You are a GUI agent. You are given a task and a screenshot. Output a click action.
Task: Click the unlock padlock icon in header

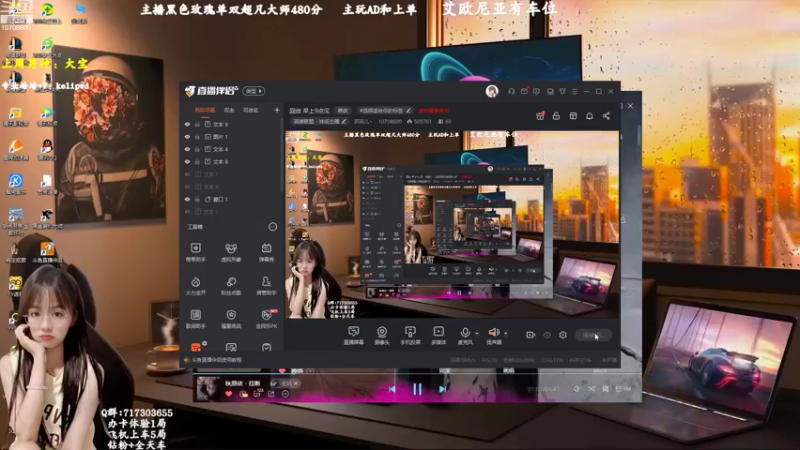pyautogui.click(x=556, y=116)
